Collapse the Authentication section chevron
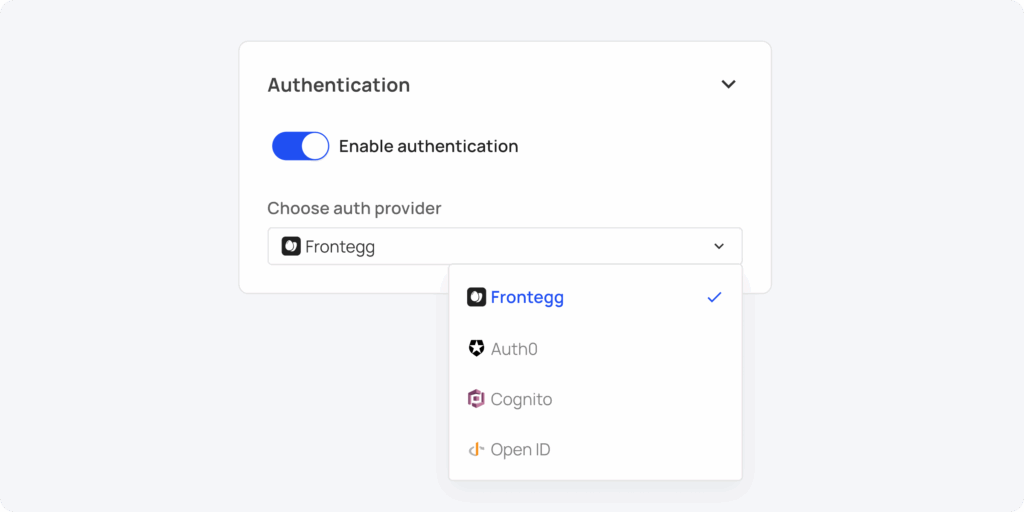Image resolution: width=1024 pixels, height=512 pixels. pos(728,85)
